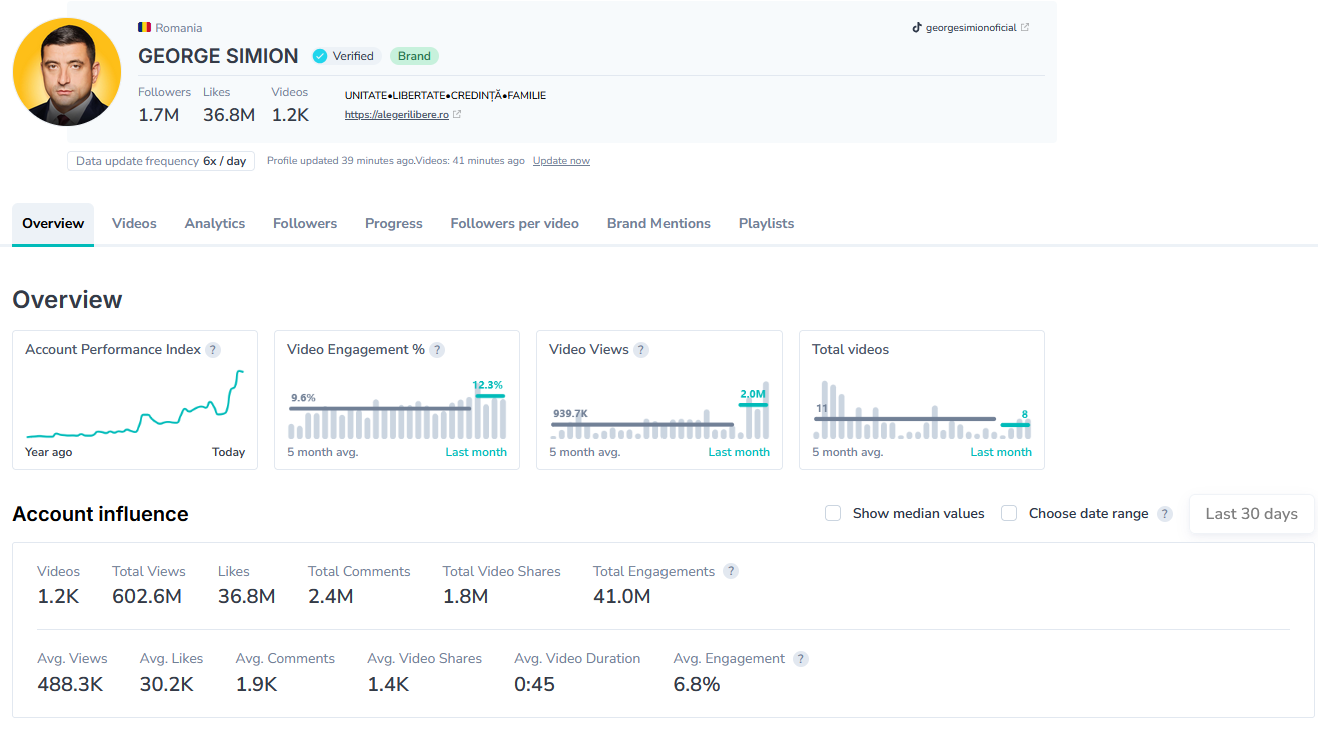Viewport: 1318px width, 732px height.
Task: Click the George Simion profile photo
Action: (x=67, y=72)
